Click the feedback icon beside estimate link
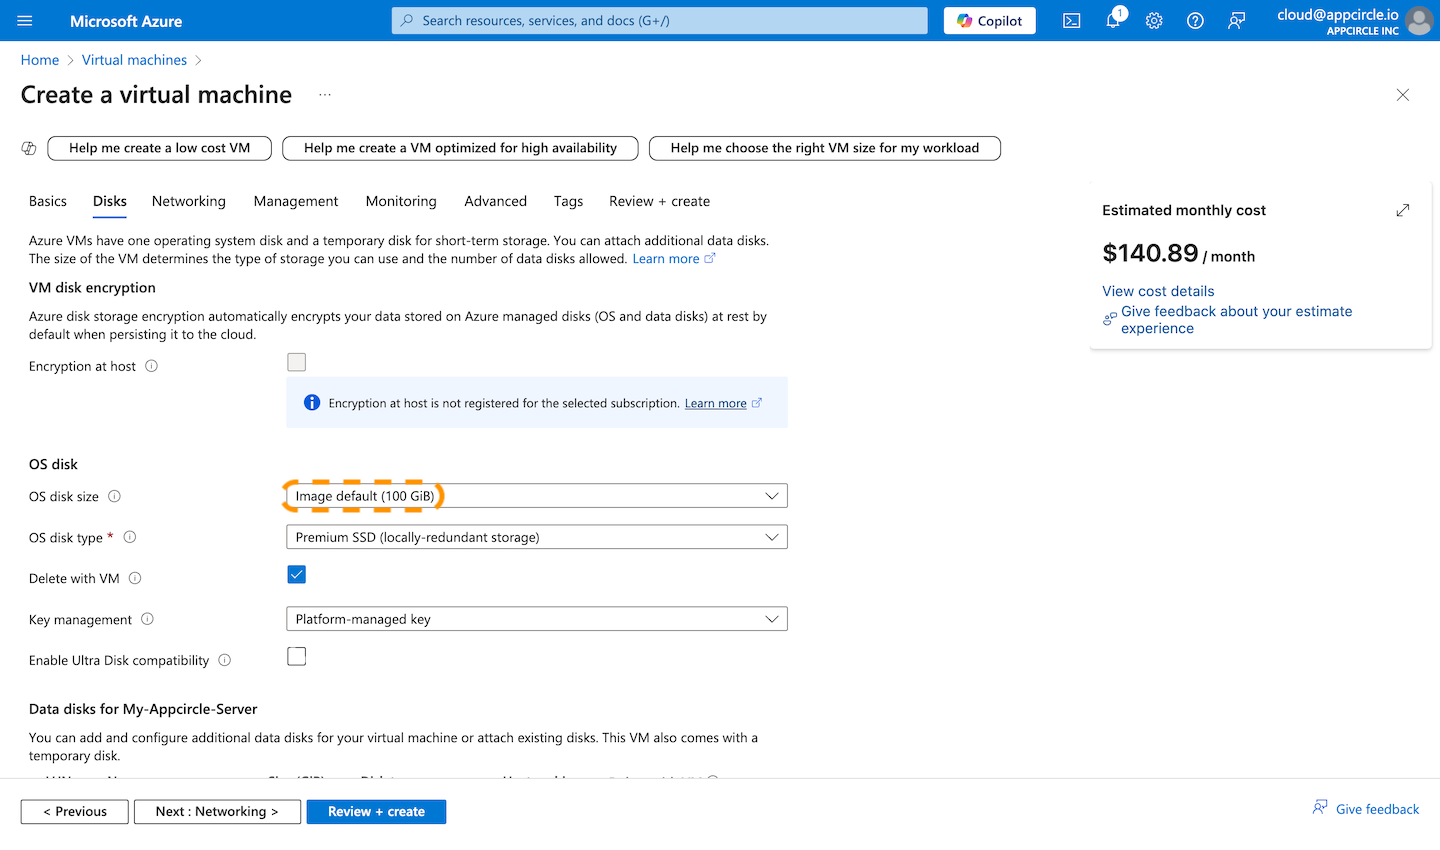The image size is (1440, 850). click(x=1110, y=319)
